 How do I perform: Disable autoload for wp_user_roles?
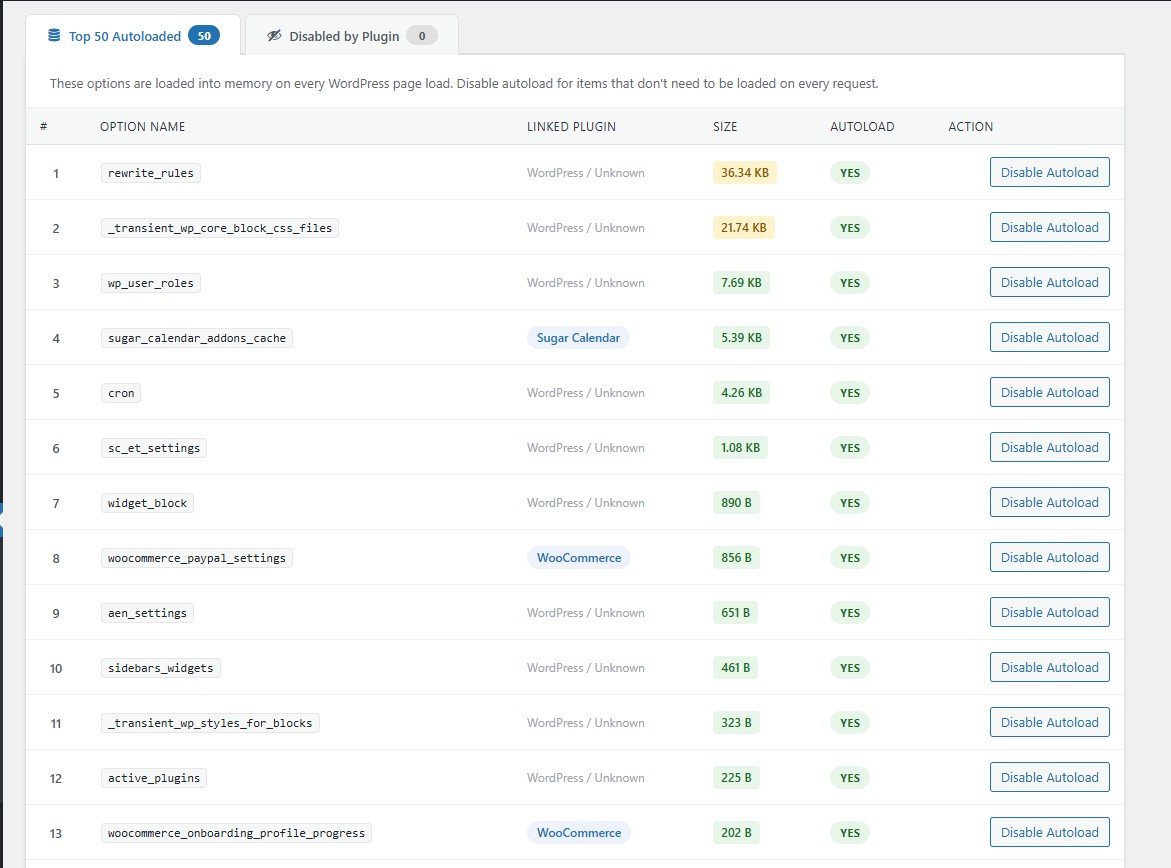pos(1049,282)
